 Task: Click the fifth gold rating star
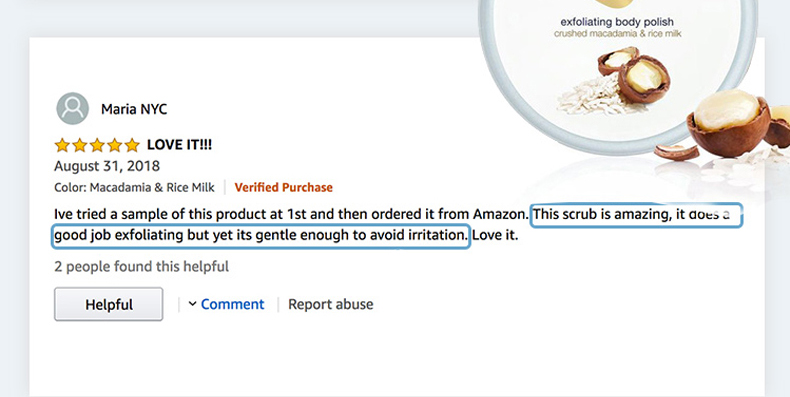click(132, 145)
